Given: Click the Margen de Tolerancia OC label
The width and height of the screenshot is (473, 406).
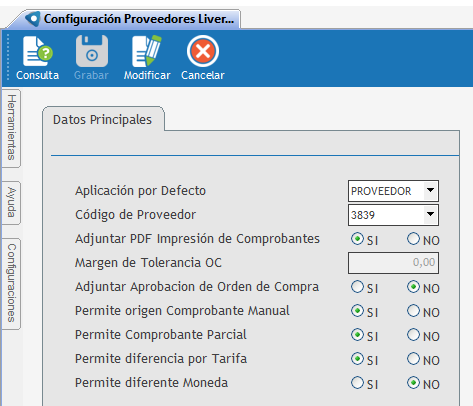Looking at the screenshot, I should click(148, 263).
